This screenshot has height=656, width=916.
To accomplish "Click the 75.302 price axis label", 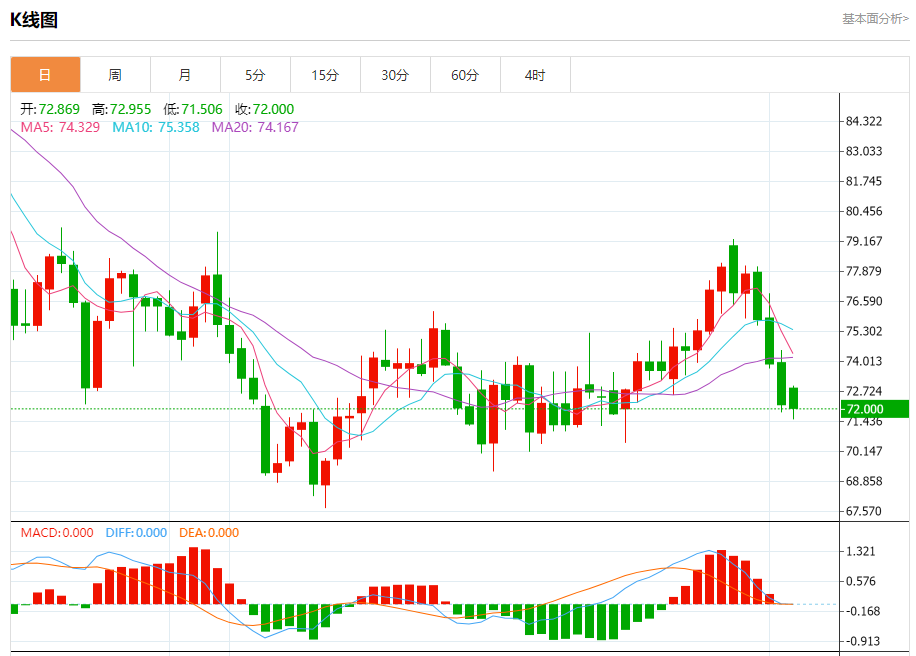I will click(x=864, y=331).
